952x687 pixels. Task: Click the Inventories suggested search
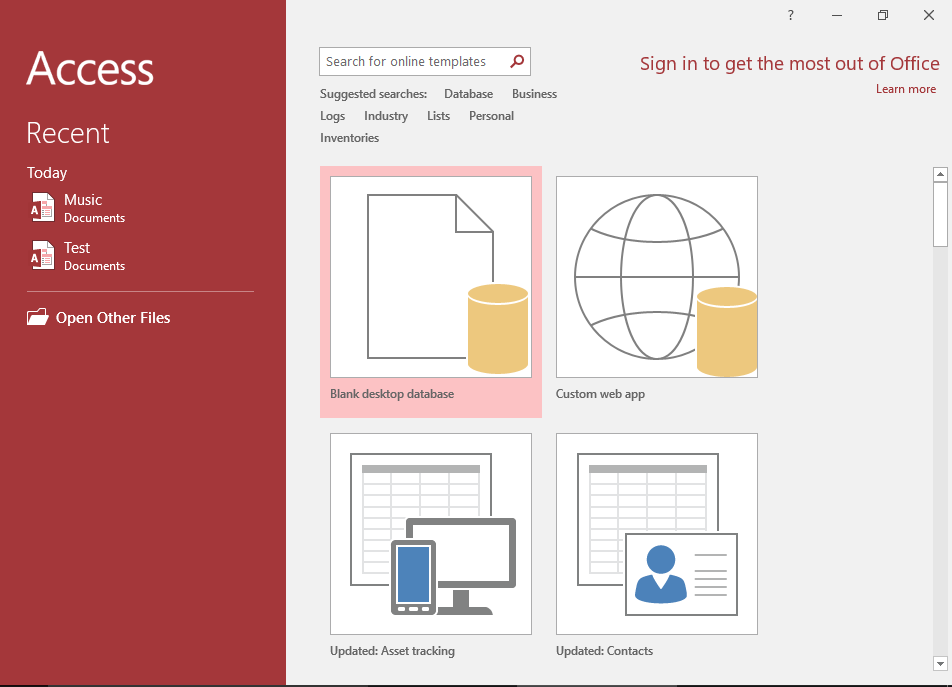pos(349,137)
